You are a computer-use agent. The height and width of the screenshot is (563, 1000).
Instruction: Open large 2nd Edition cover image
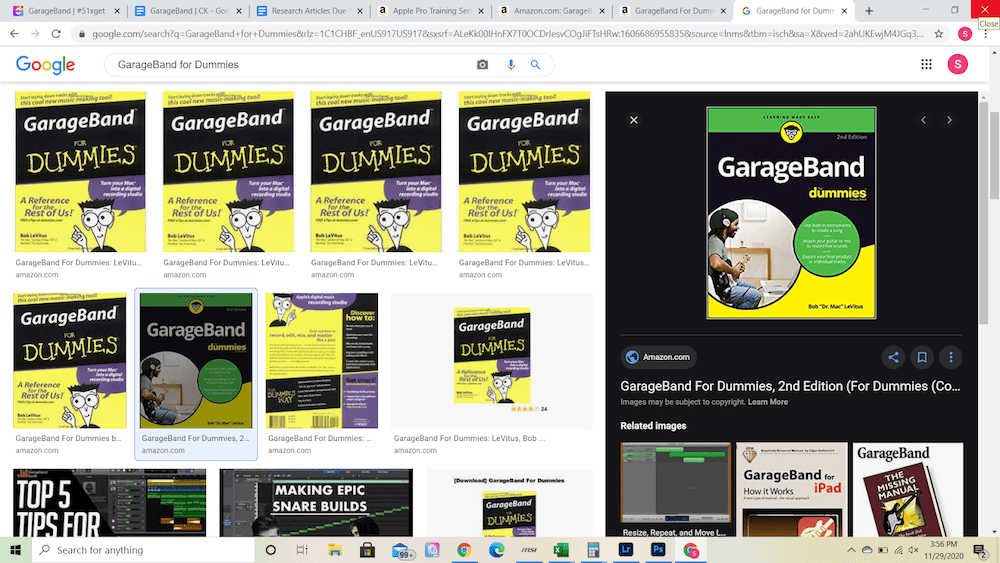click(791, 213)
